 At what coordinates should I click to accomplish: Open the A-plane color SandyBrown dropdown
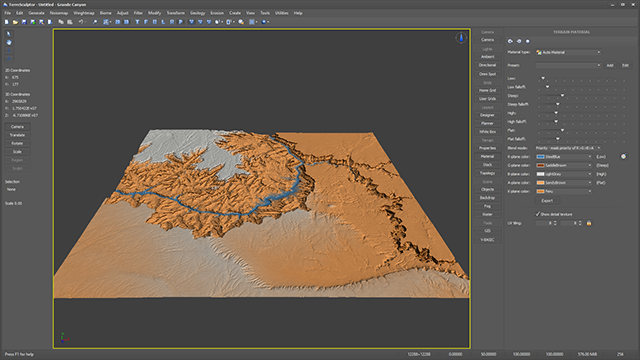click(564, 183)
